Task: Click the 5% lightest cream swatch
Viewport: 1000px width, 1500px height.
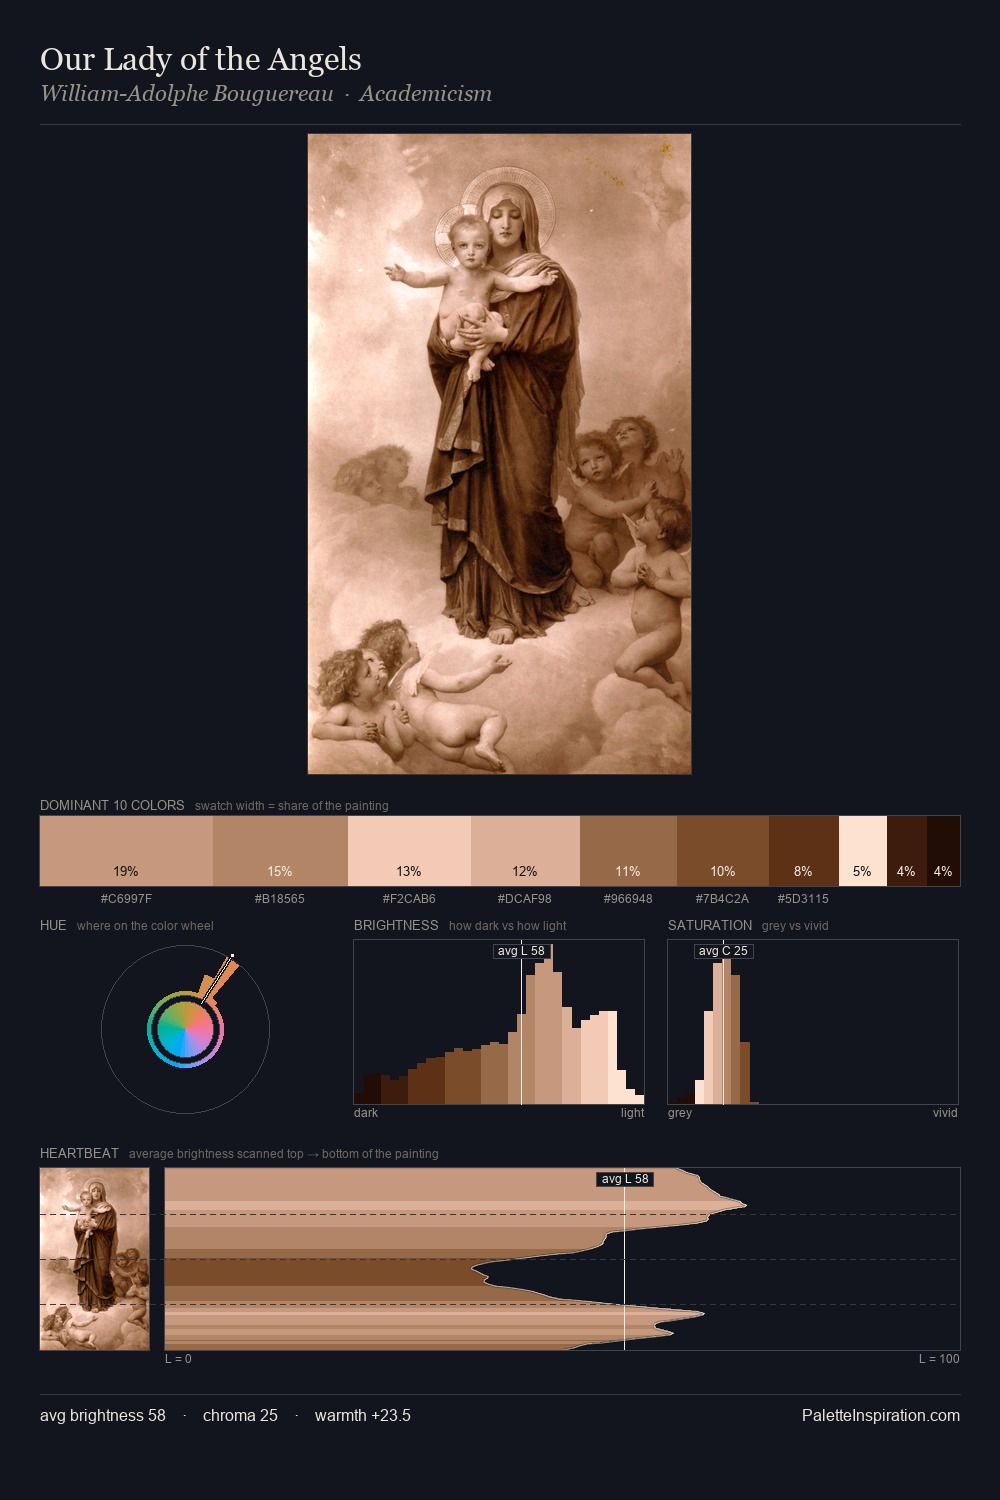Action: pos(863,851)
